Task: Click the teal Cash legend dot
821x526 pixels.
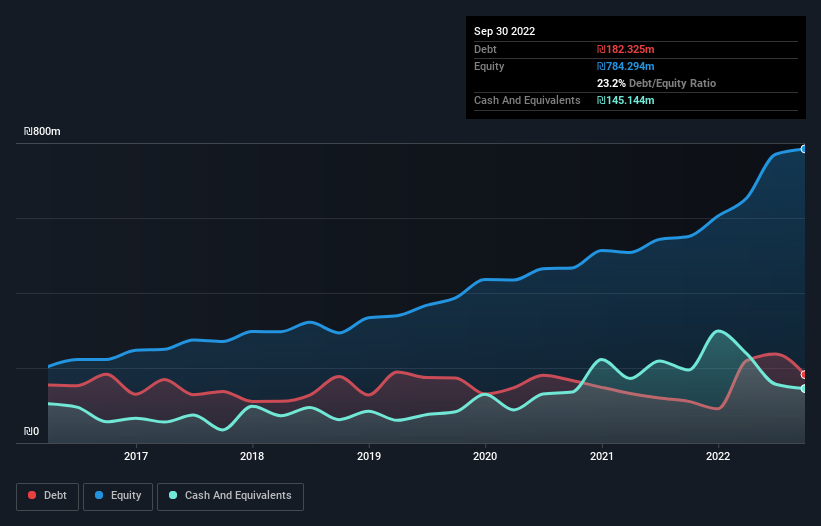Action: point(173,495)
